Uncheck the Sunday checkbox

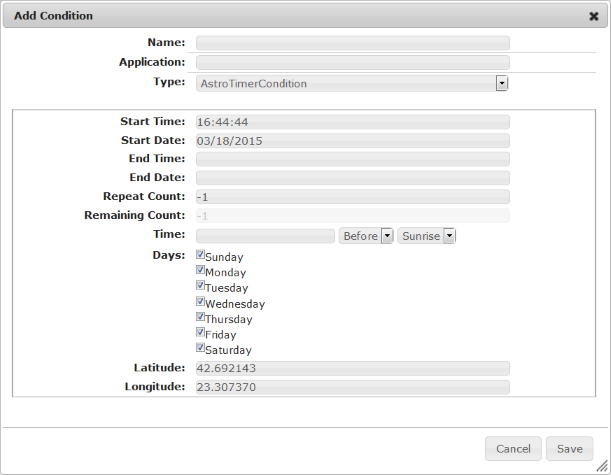[201, 255]
